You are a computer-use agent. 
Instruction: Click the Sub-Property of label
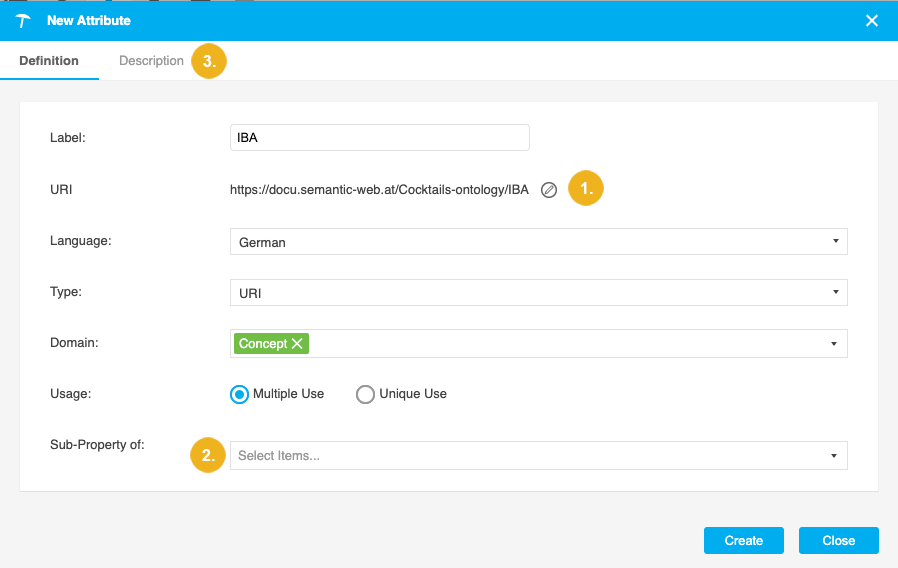pyautogui.click(x=97, y=445)
